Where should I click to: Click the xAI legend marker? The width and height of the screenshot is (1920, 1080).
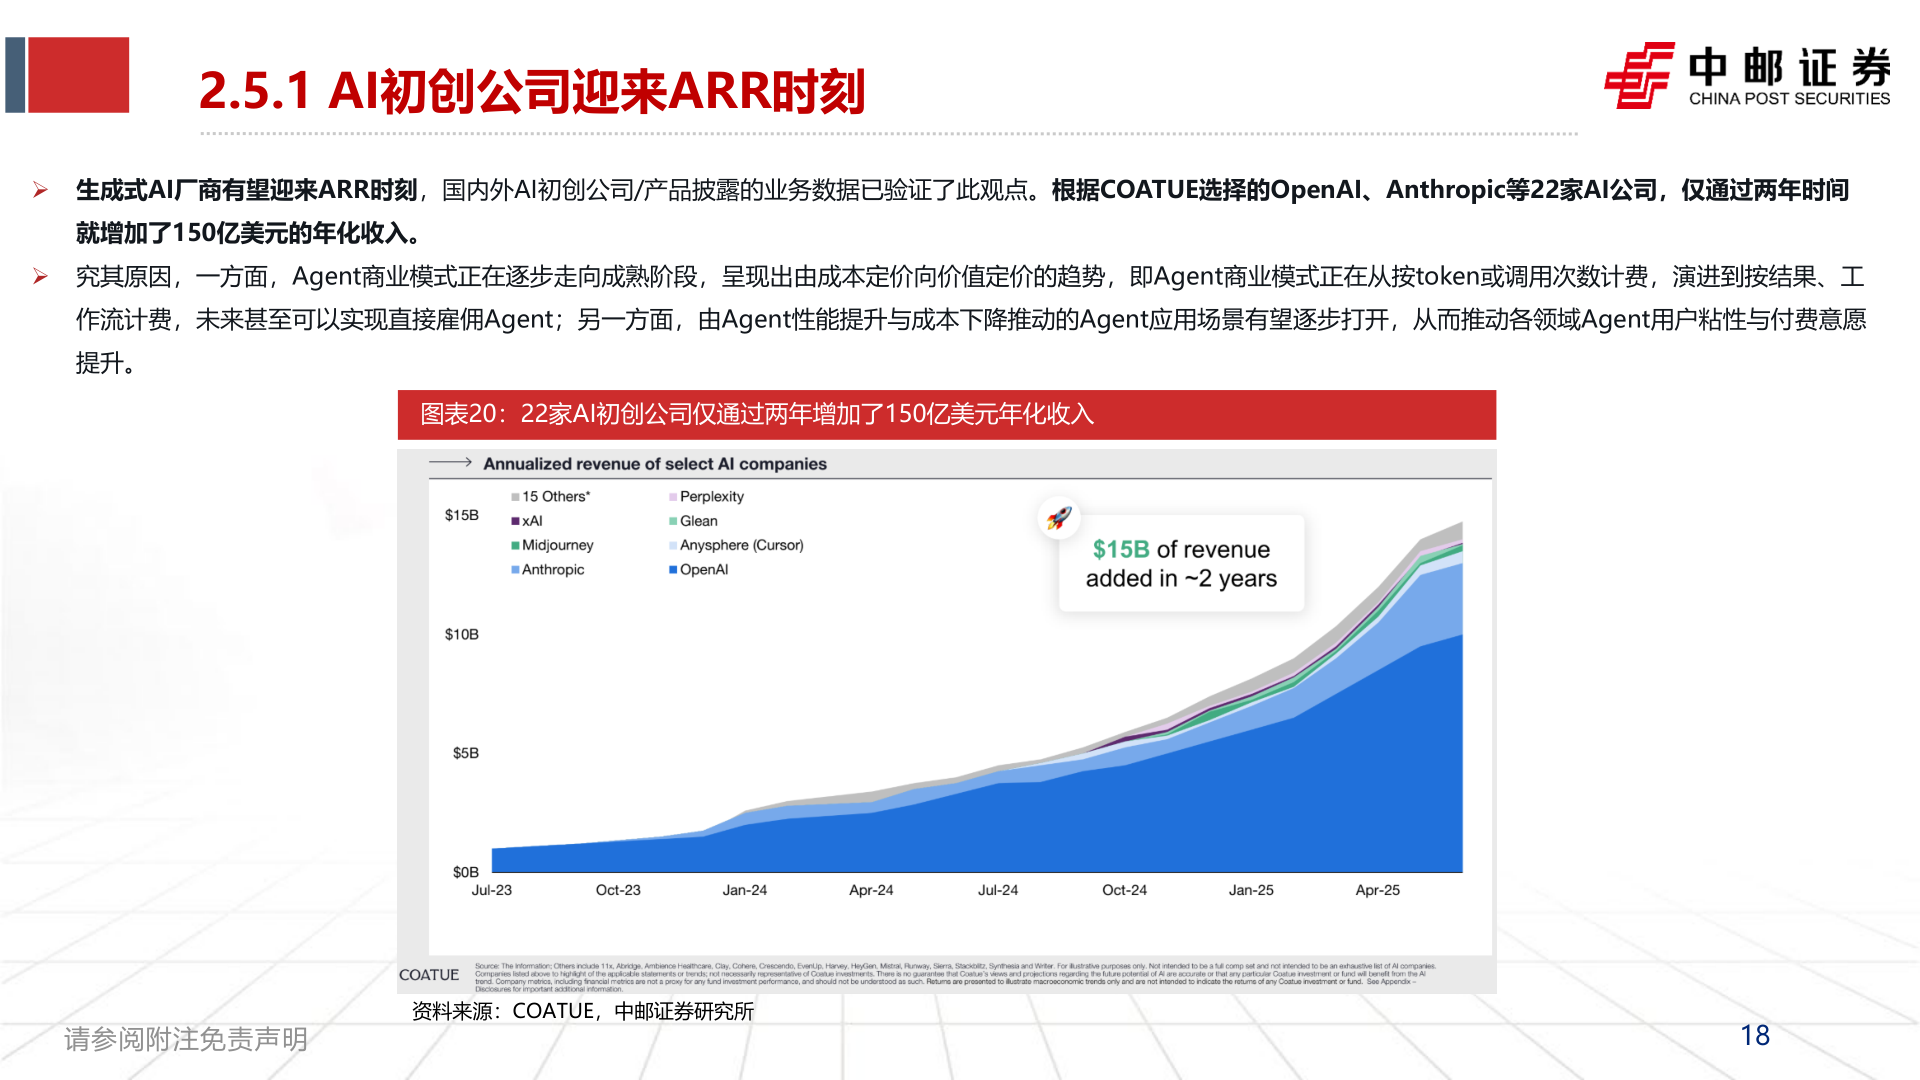(514, 521)
